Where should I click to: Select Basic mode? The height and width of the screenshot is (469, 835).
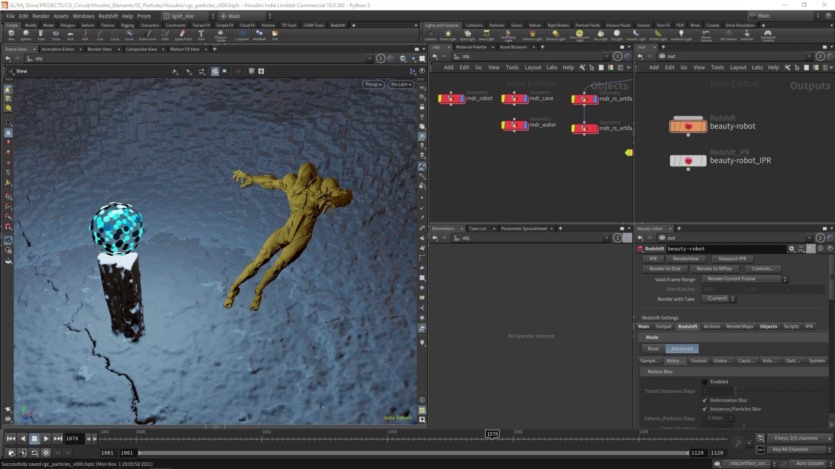653,349
